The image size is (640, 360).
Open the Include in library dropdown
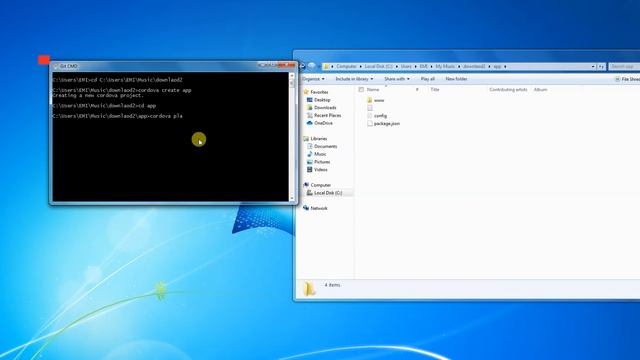point(354,79)
